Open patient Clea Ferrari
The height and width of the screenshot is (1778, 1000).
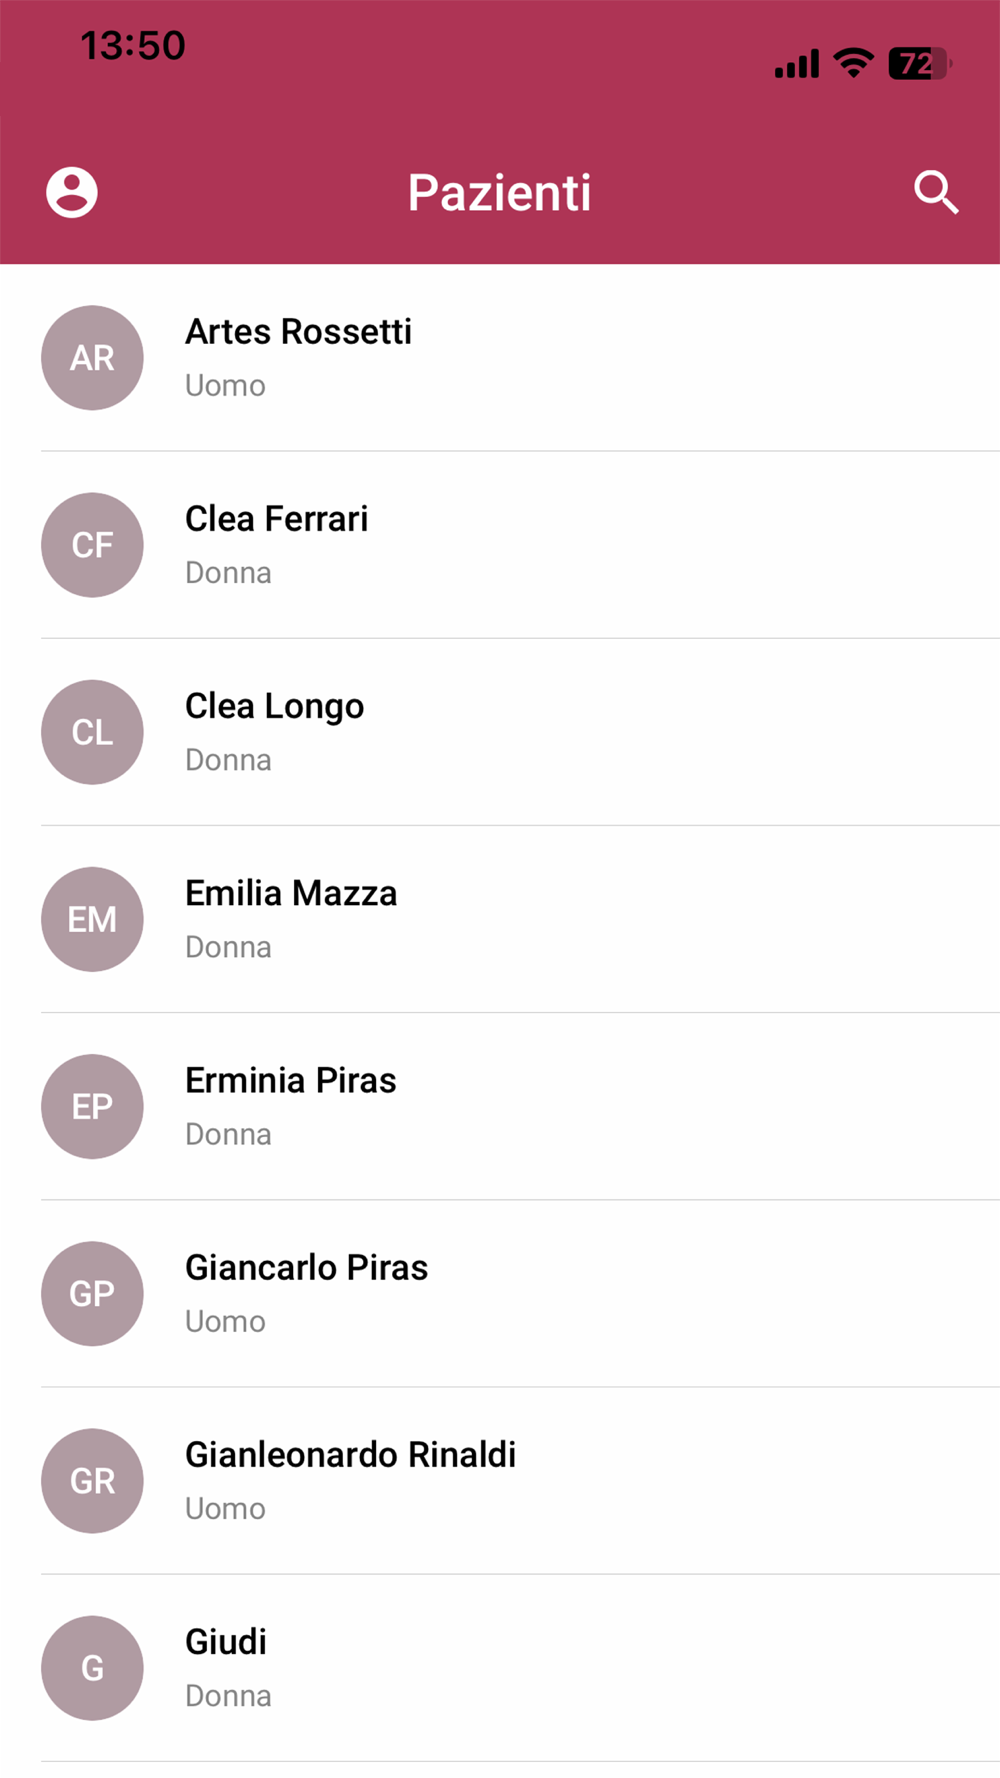coord(277,519)
